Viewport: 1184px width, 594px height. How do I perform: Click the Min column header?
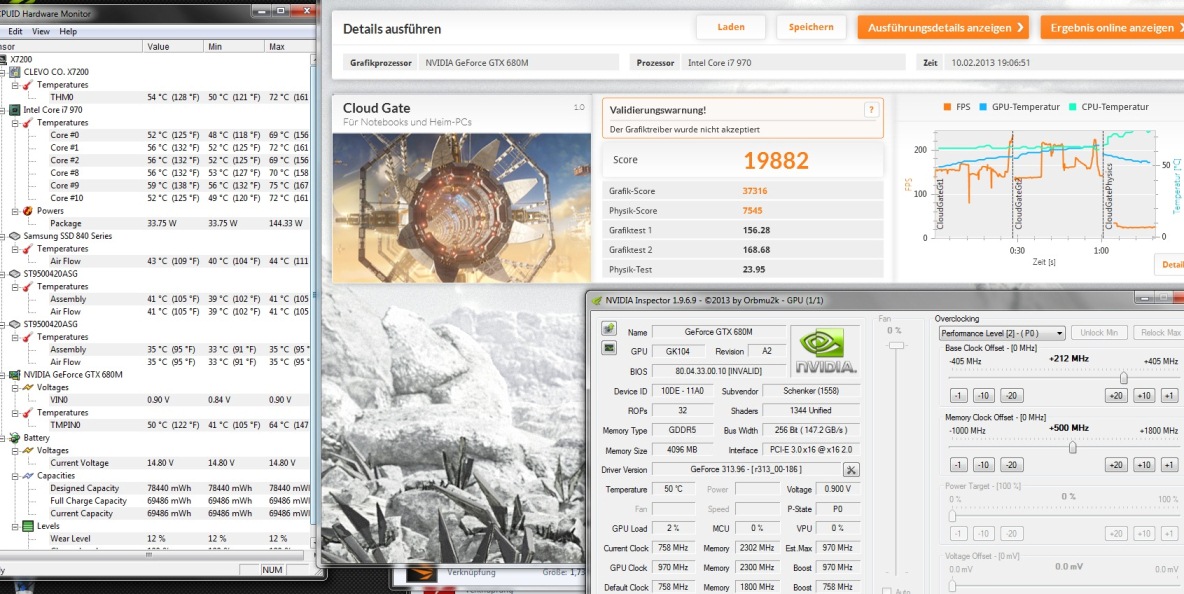234,47
